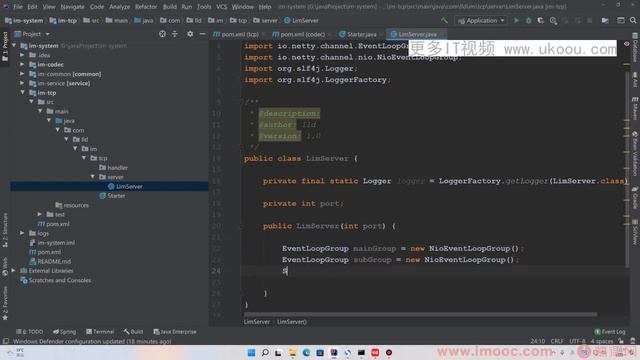Open Java Enterprise tool window

[175, 331]
